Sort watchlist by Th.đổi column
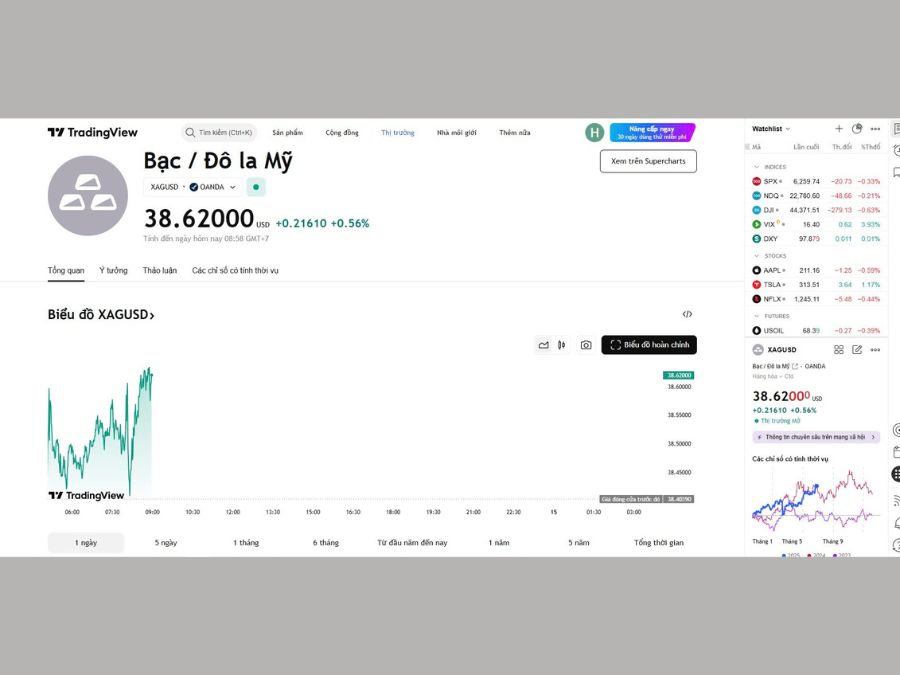 coord(842,147)
